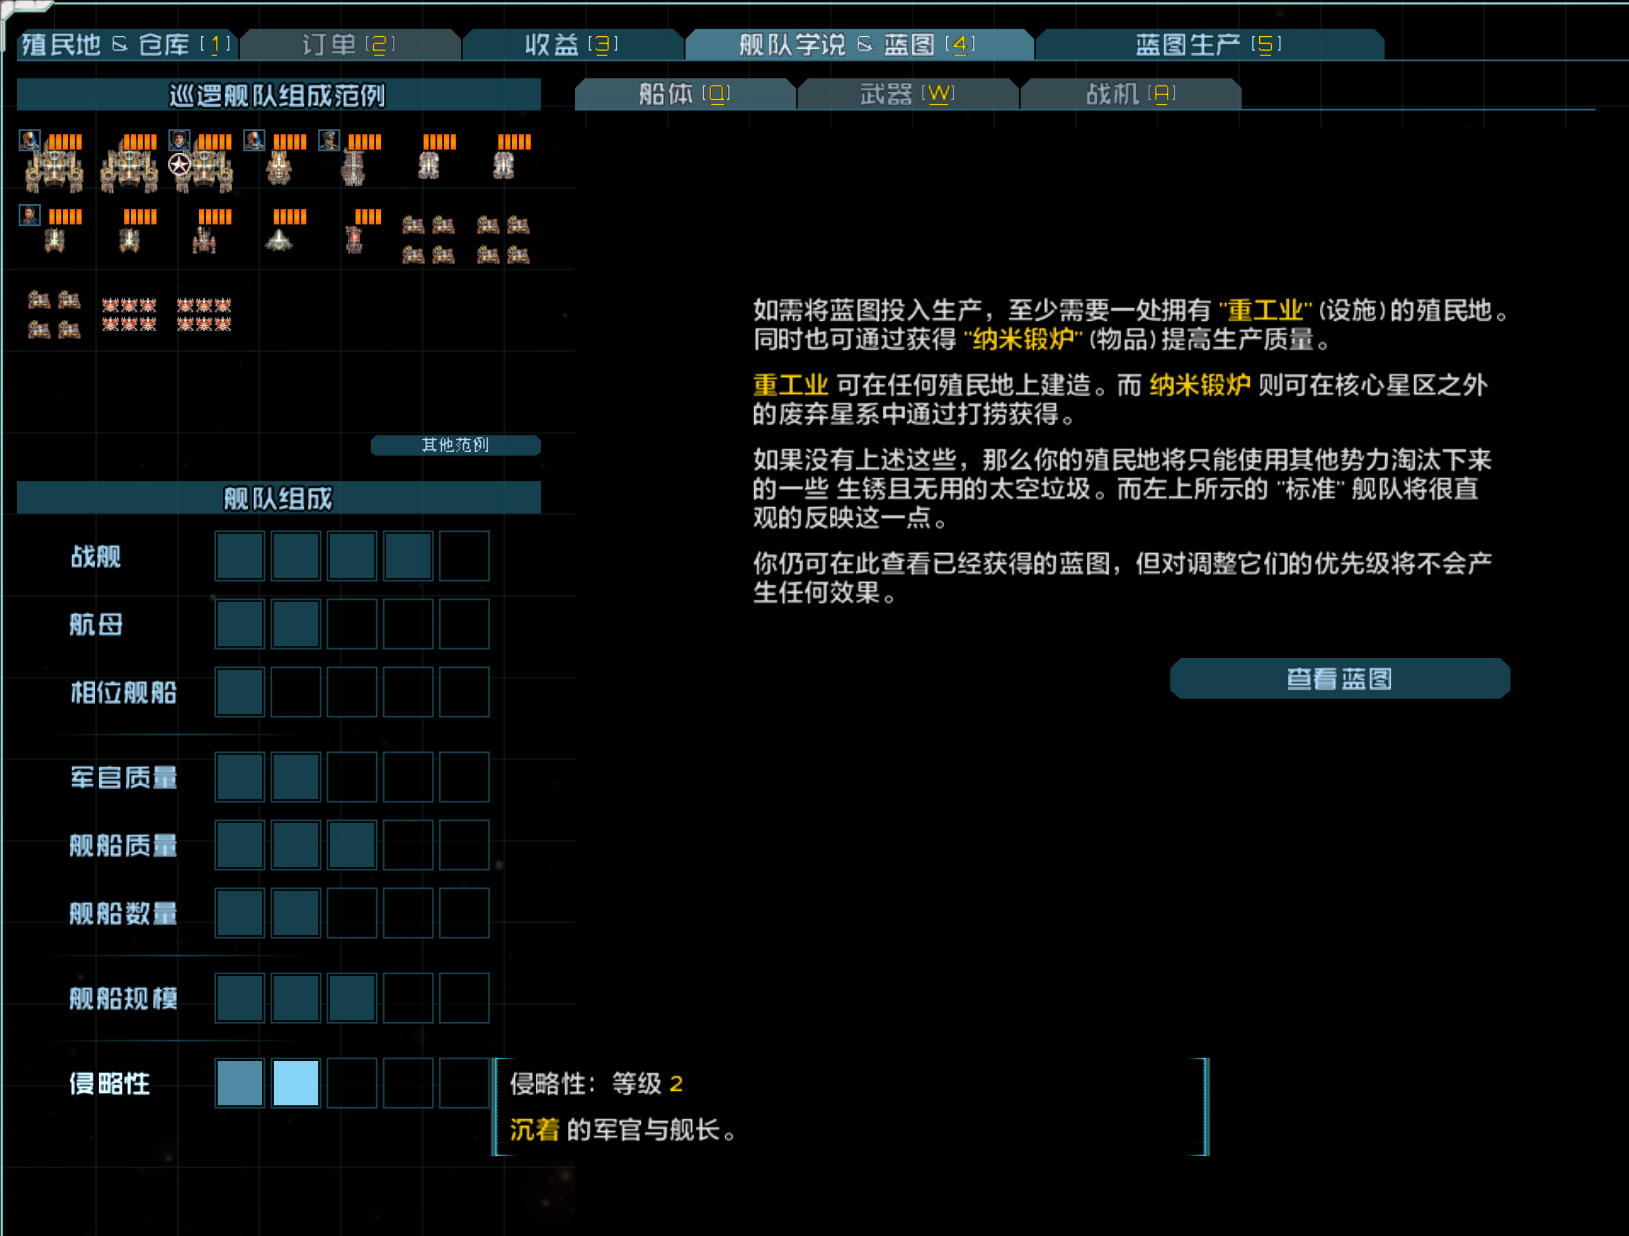Select the first frigate in the second row

[54, 240]
